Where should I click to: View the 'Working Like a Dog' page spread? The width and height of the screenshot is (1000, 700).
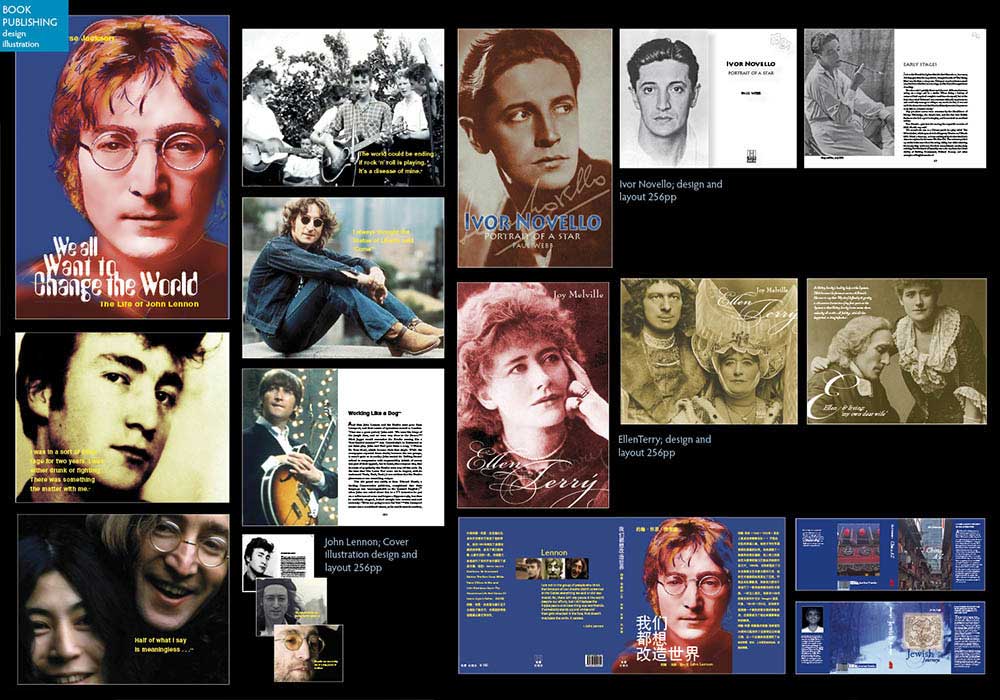click(343, 447)
